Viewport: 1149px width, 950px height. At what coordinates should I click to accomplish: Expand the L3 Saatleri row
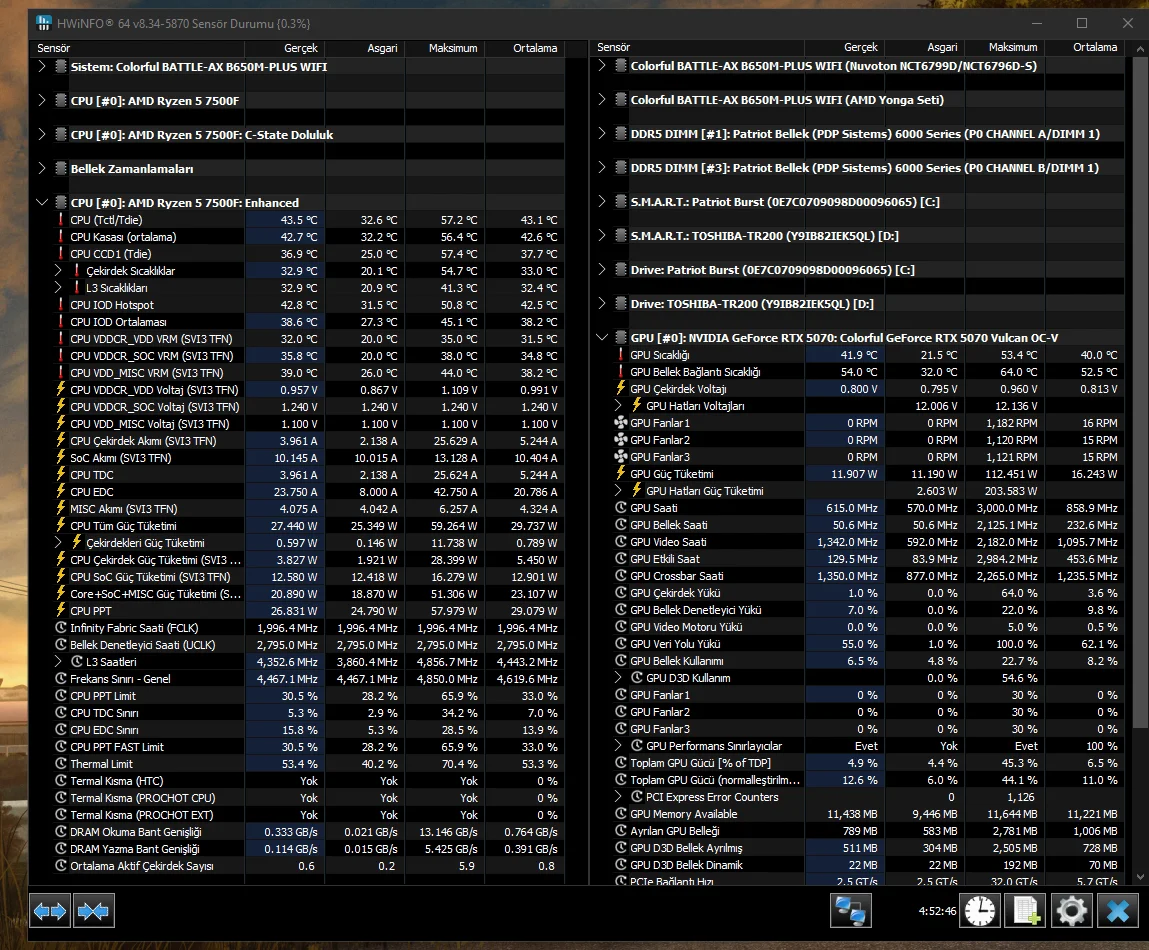58,662
